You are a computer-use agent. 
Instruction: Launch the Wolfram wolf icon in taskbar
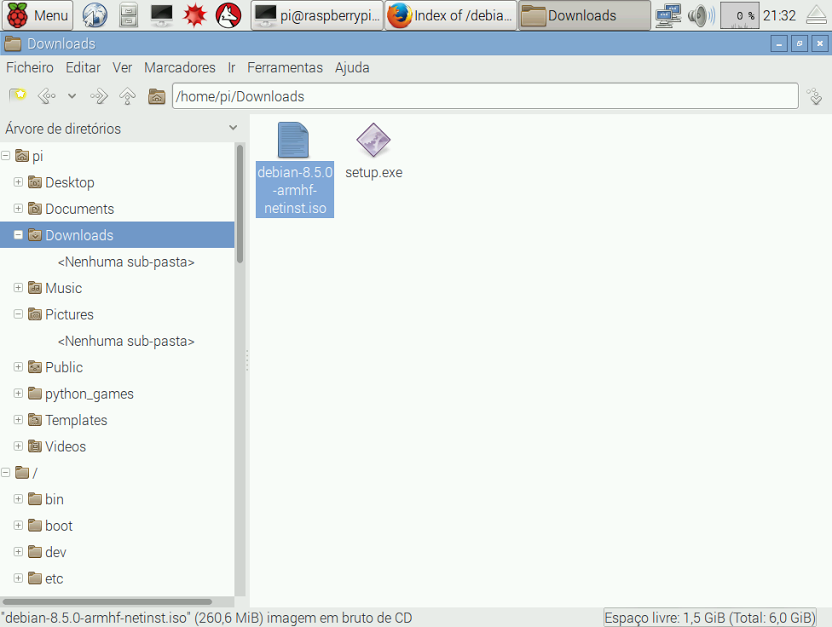click(x=229, y=15)
